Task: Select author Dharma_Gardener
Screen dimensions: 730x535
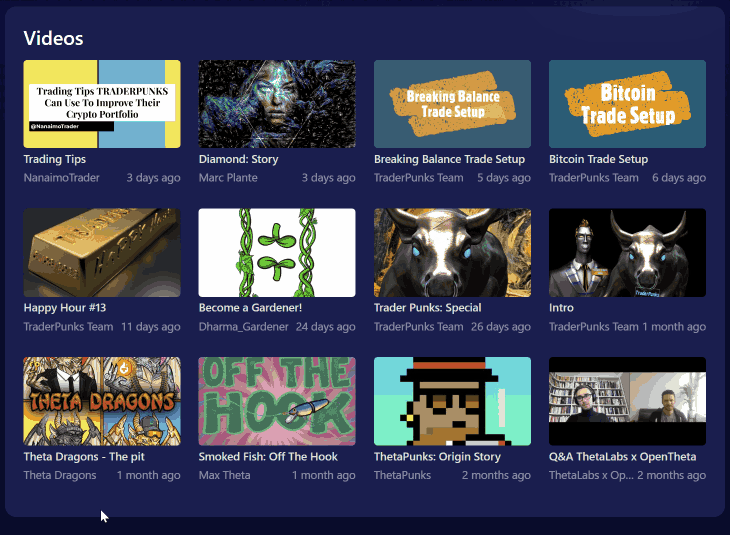Action: point(243,327)
